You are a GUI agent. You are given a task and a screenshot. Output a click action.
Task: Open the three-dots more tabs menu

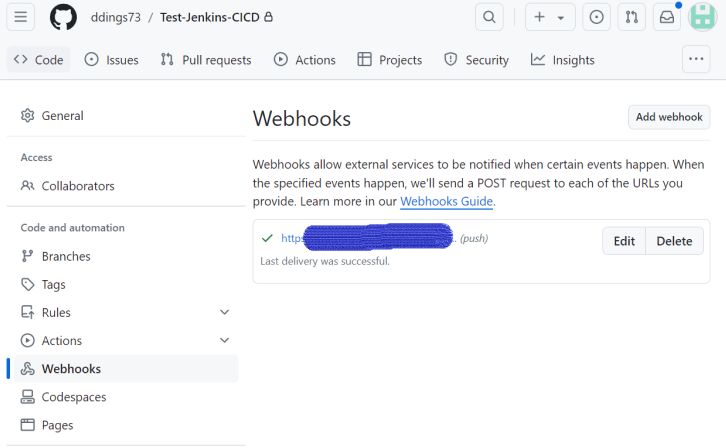[x=696, y=59]
